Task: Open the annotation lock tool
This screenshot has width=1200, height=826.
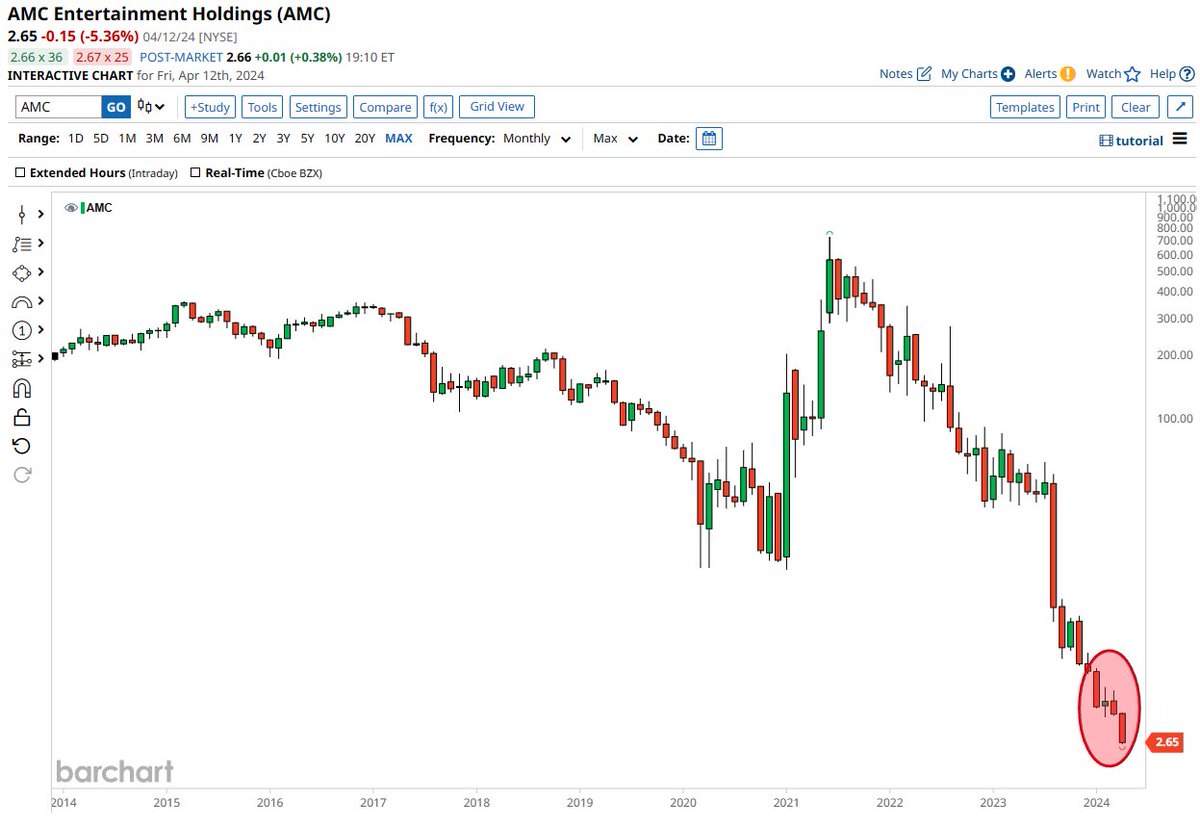Action: 21,417
